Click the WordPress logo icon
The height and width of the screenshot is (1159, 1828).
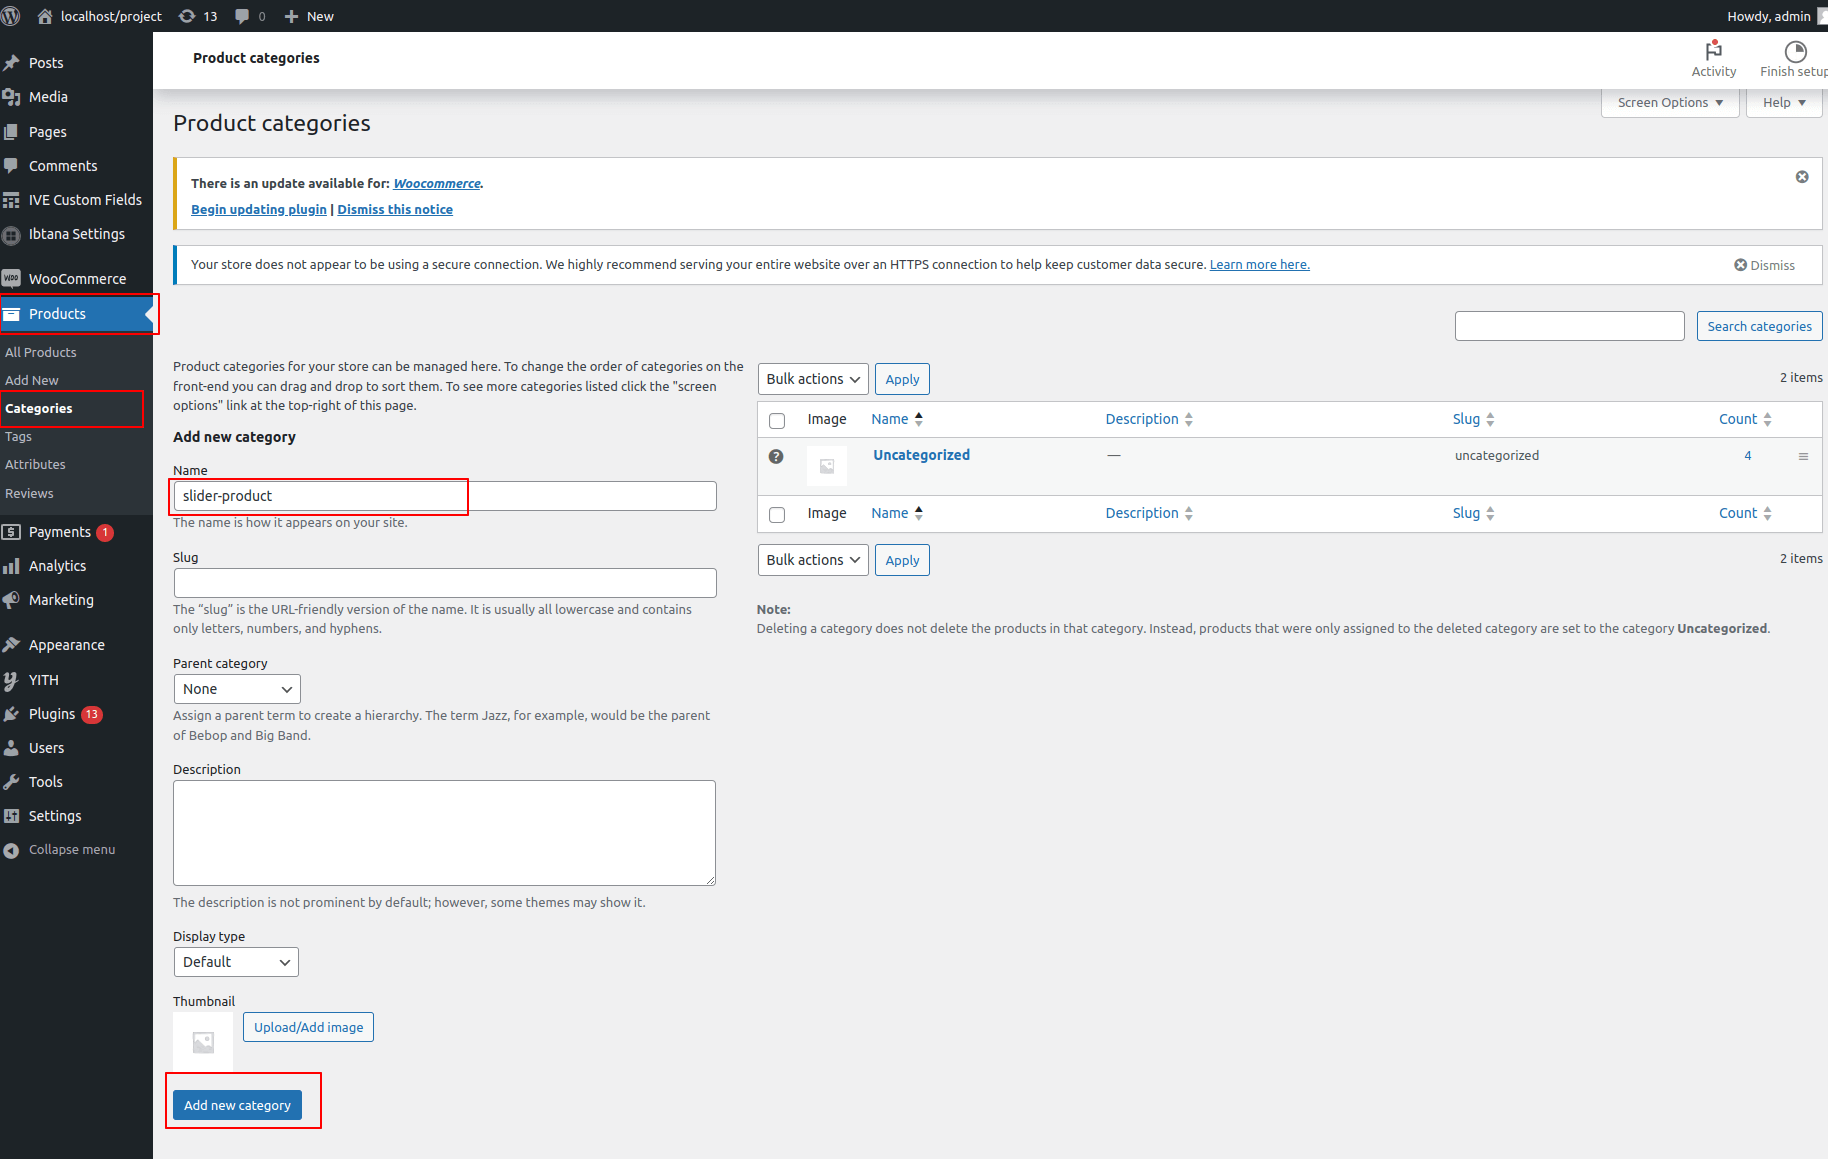tap(11, 16)
